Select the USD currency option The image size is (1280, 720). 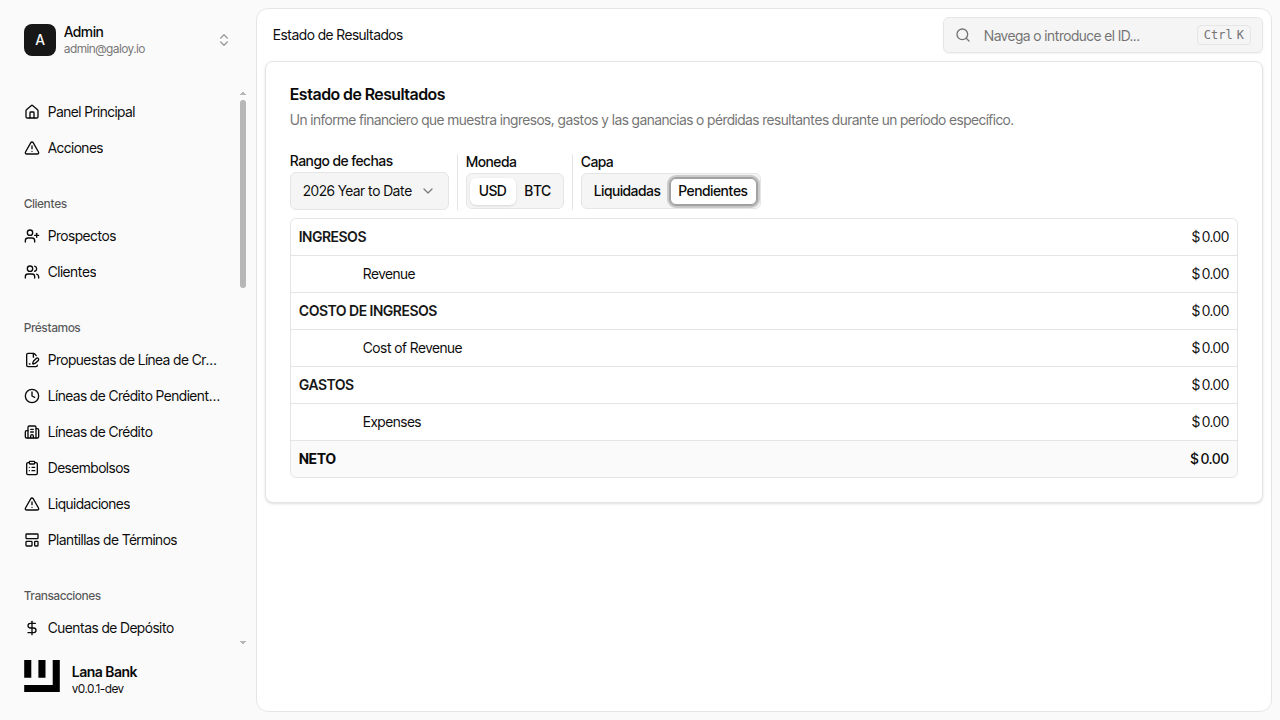click(493, 191)
